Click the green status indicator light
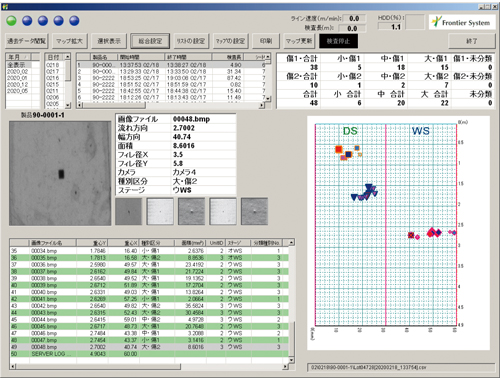500x380 pixels. click(11, 21)
